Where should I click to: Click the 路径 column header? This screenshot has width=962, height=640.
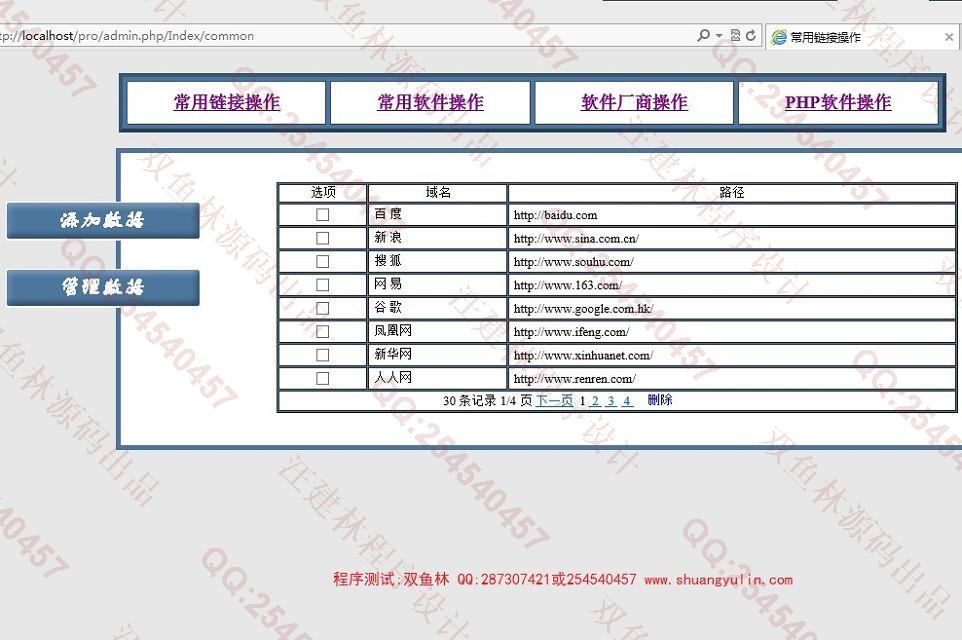coord(731,193)
